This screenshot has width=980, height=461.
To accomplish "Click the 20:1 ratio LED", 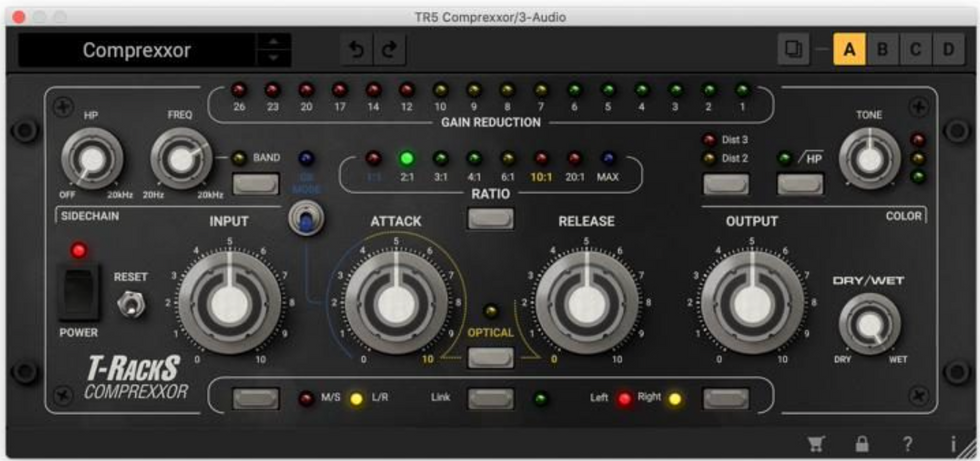I will pos(574,159).
